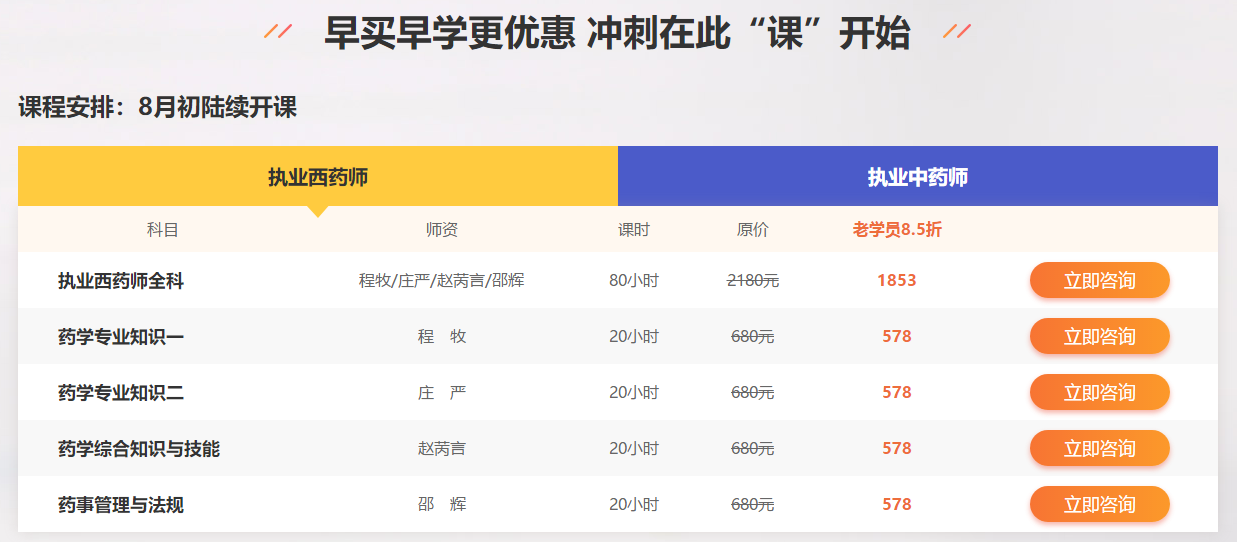Click the 老学员8.5折 column header

point(896,230)
